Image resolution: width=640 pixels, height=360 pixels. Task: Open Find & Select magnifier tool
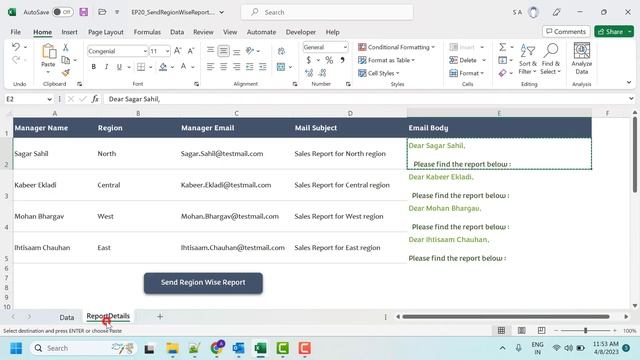551,60
